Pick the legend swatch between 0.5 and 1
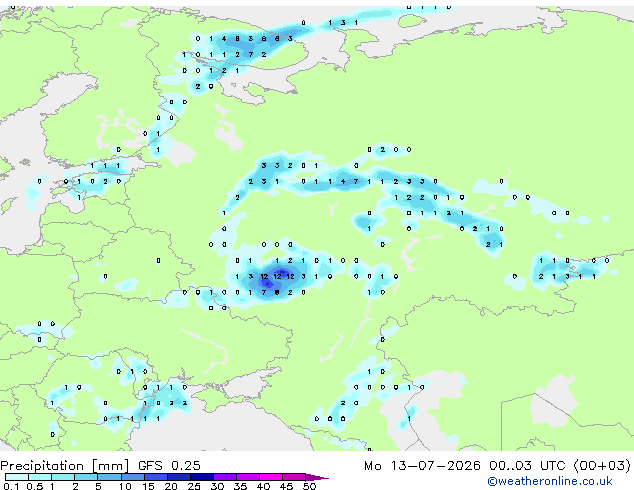634x490 pixels. click(40, 477)
